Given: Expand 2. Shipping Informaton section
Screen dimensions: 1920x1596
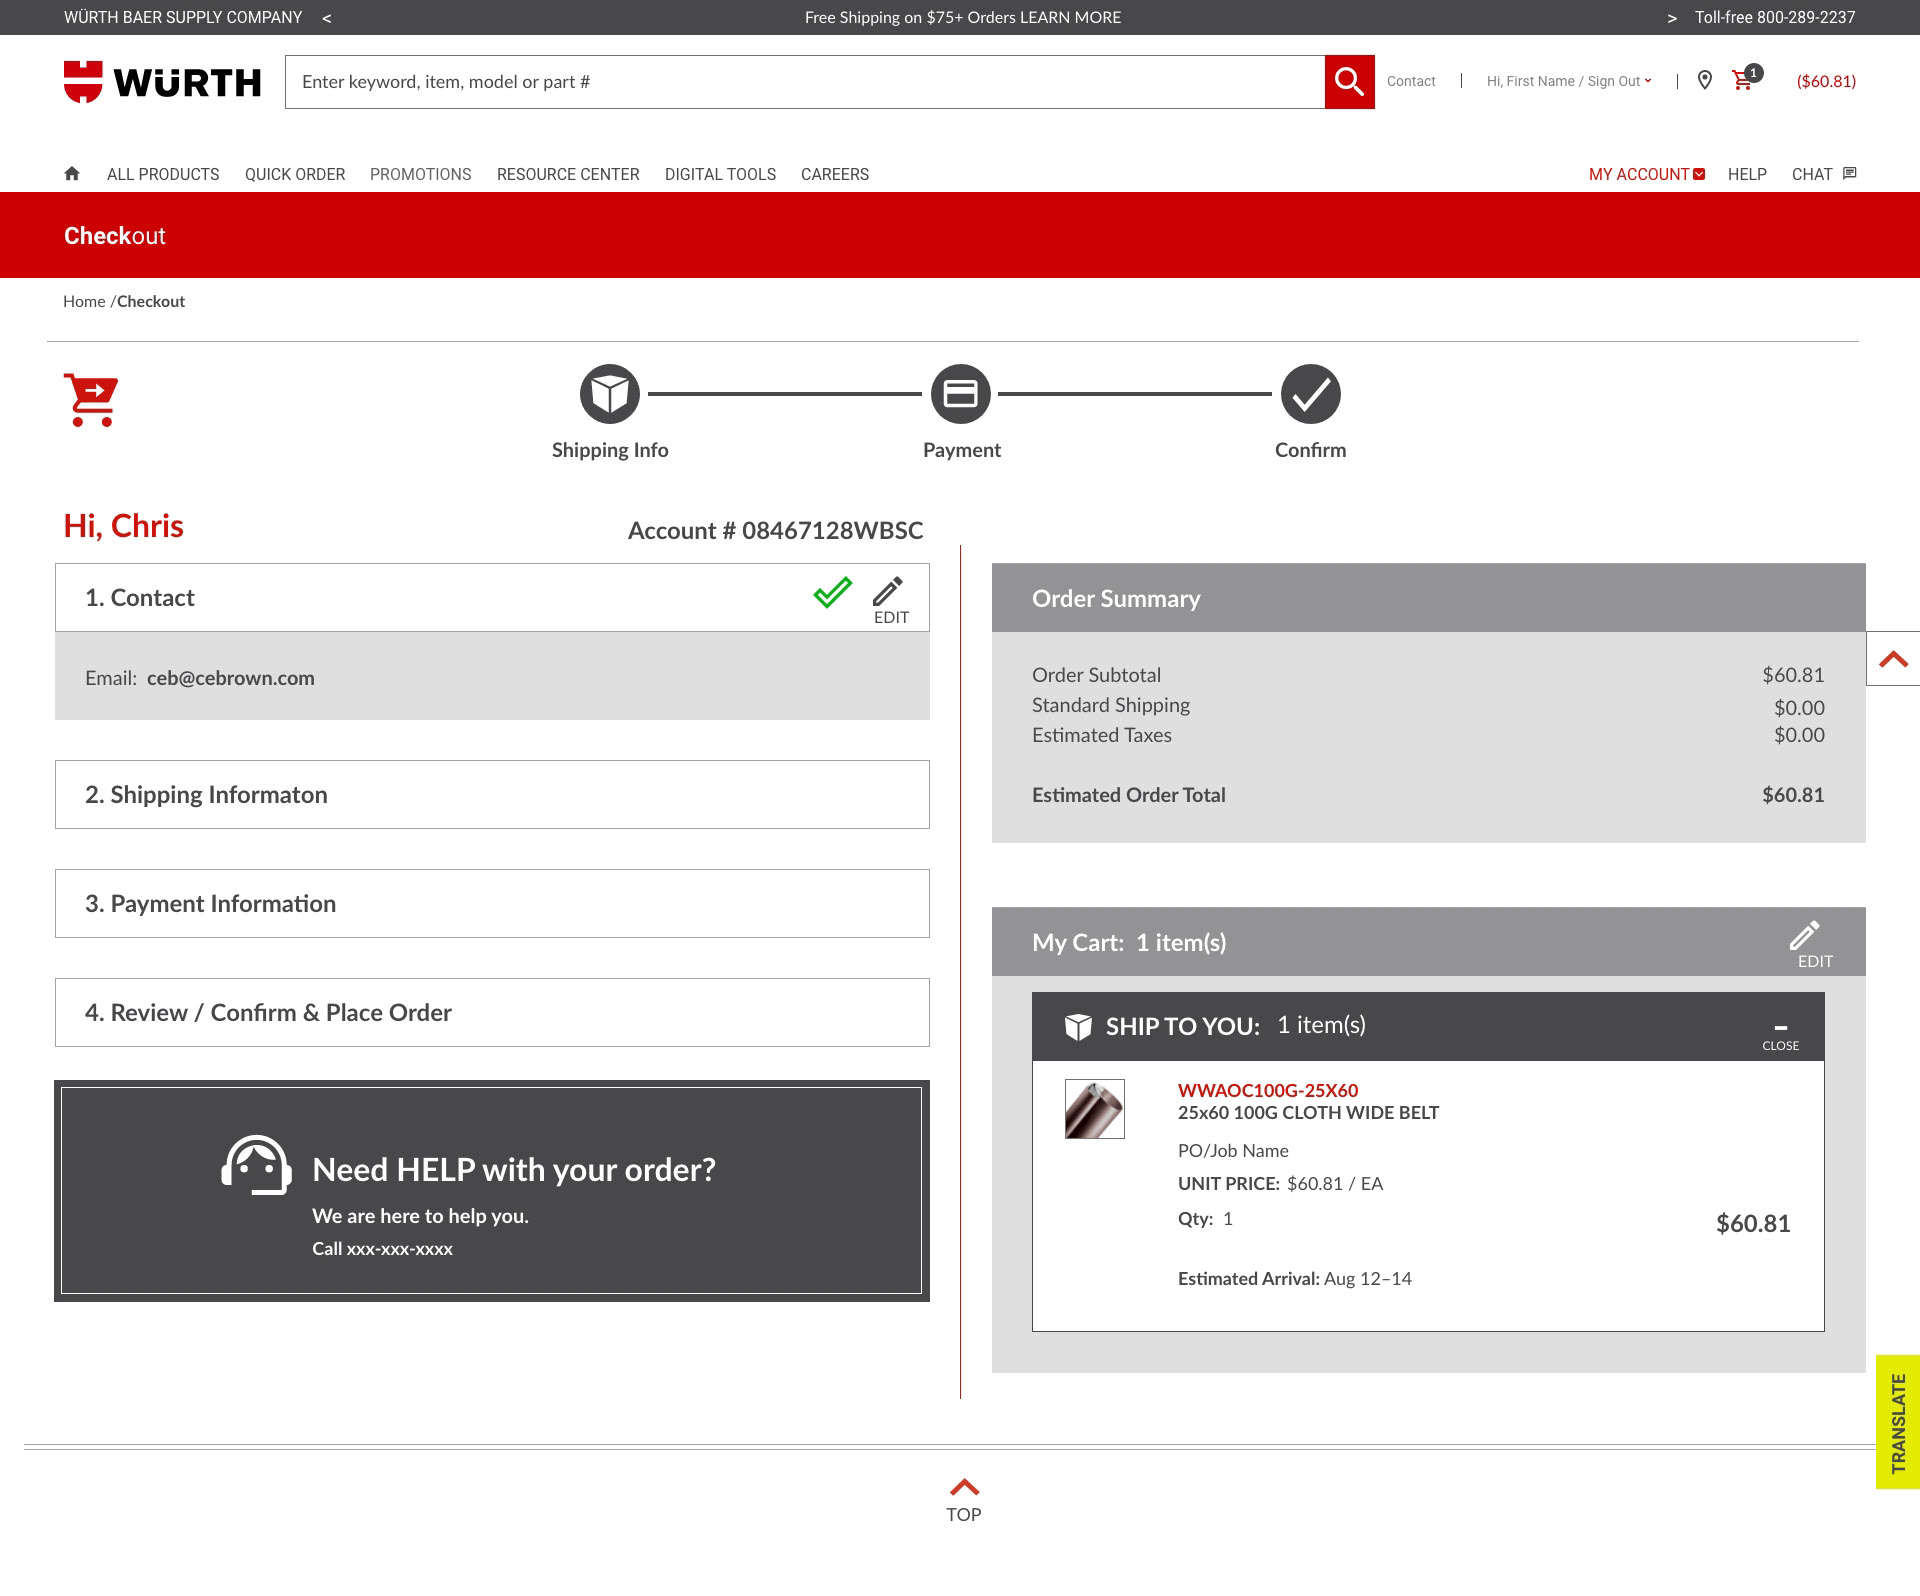Looking at the screenshot, I should (492, 795).
